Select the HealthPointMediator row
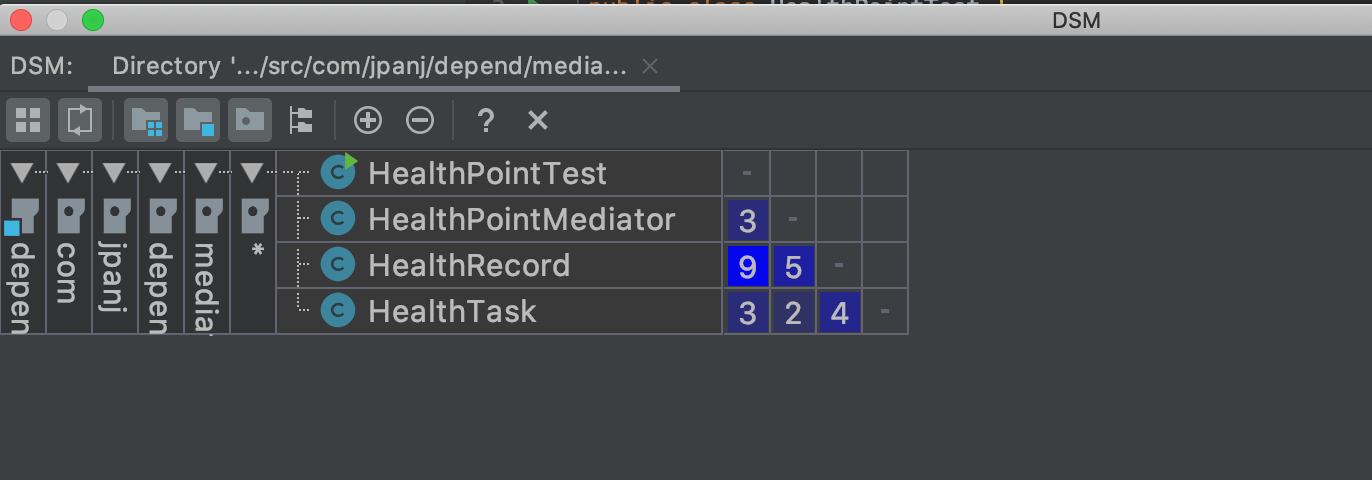The image size is (1372, 480). [x=521, y=219]
